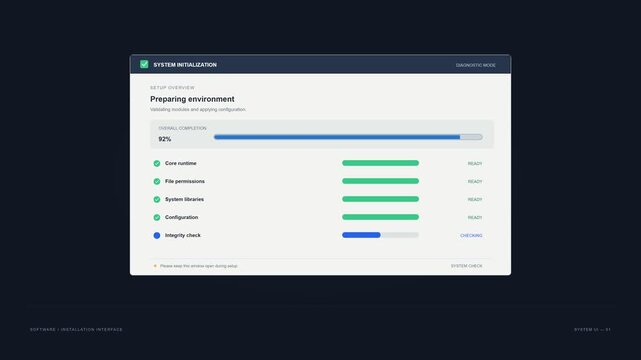Click the READY status for Configuration
The height and width of the screenshot is (360, 641).
pyautogui.click(x=475, y=218)
